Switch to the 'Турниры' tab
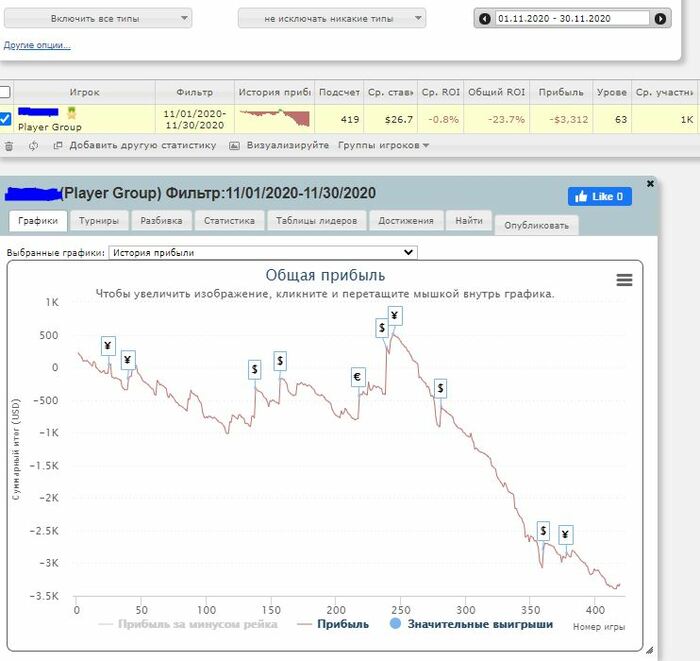 (x=99, y=221)
